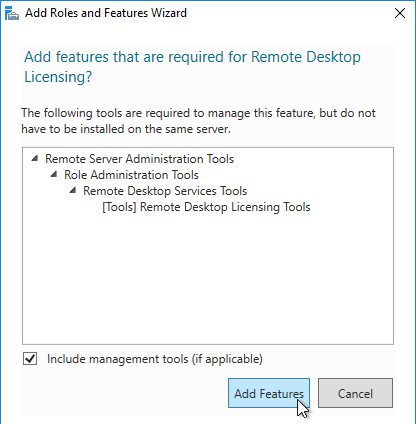The image size is (416, 424).
Task: Click the word 'Licensing?' in the heading
Action: point(58,77)
